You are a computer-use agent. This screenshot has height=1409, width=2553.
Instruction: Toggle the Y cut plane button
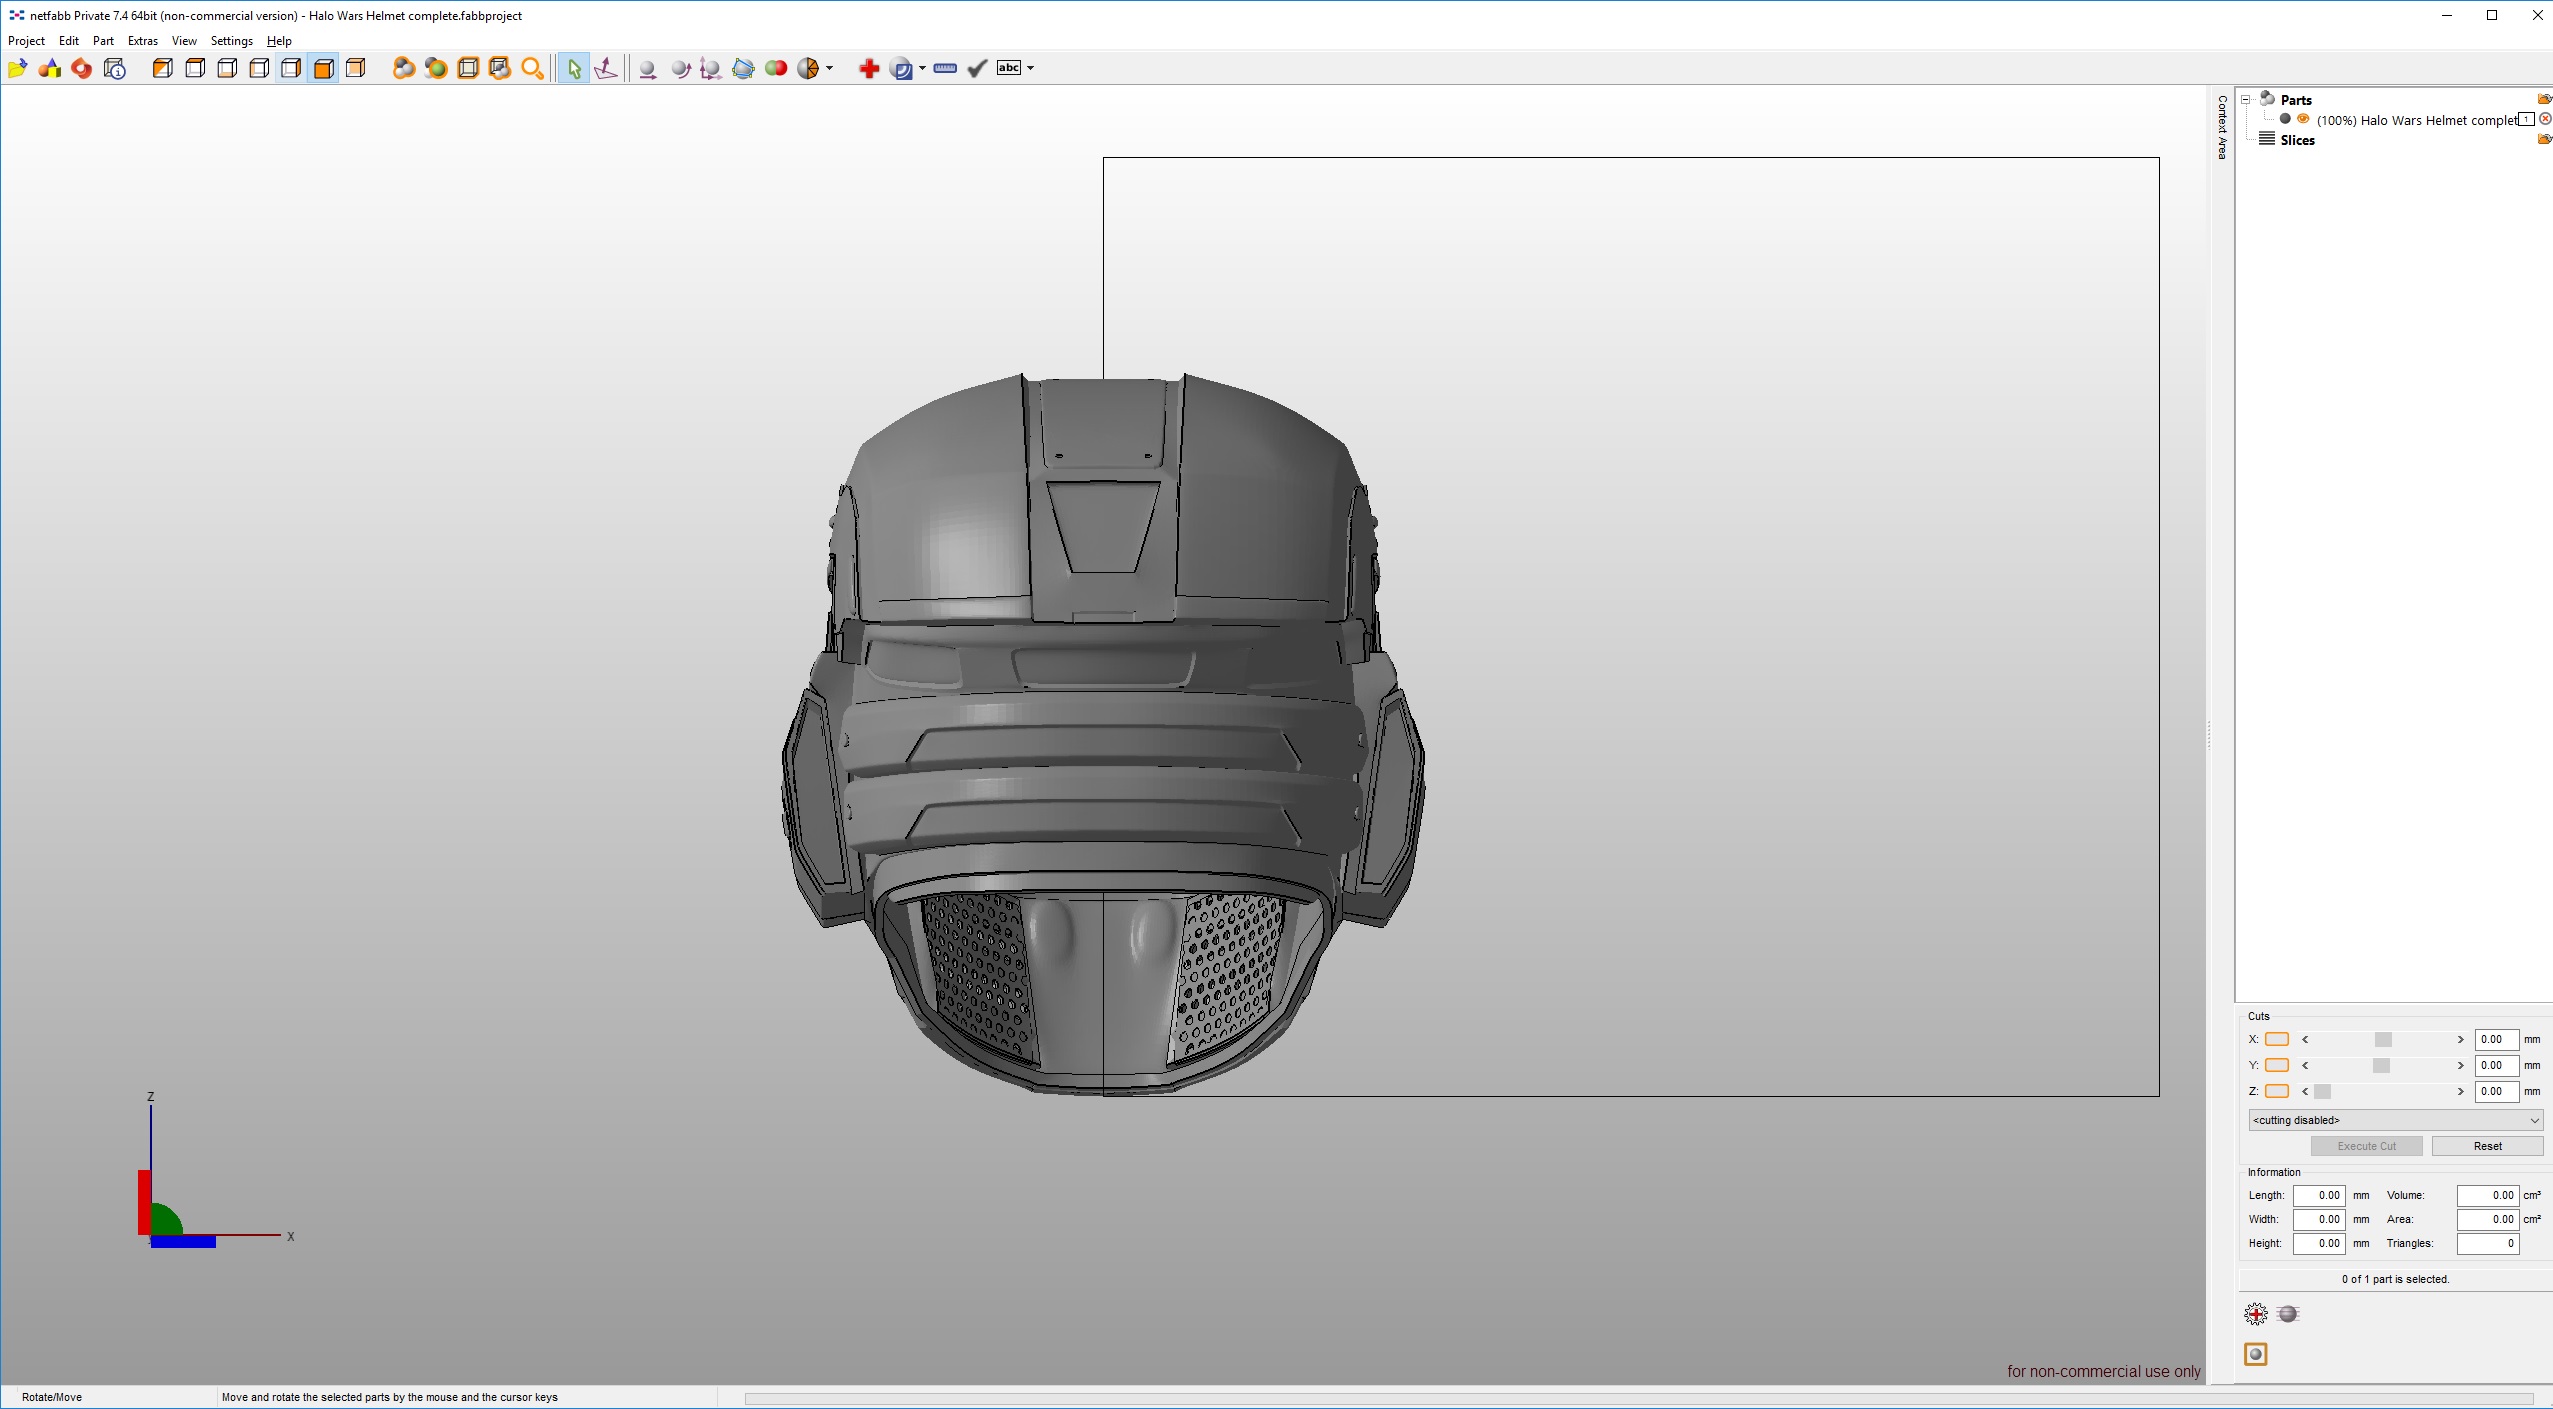tap(2277, 1065)
